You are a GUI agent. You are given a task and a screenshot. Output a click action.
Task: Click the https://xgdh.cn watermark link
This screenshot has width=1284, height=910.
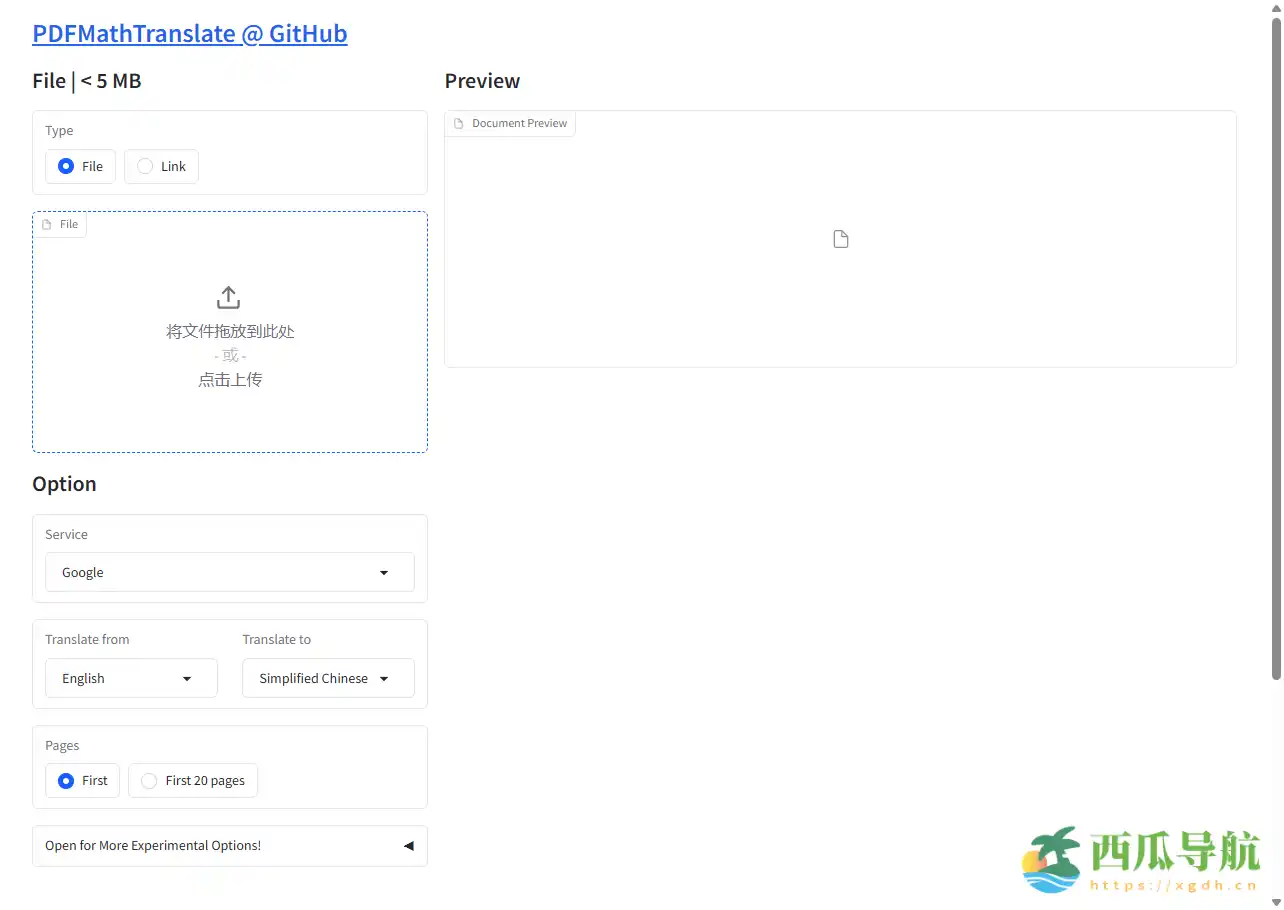pos(1171,886)
